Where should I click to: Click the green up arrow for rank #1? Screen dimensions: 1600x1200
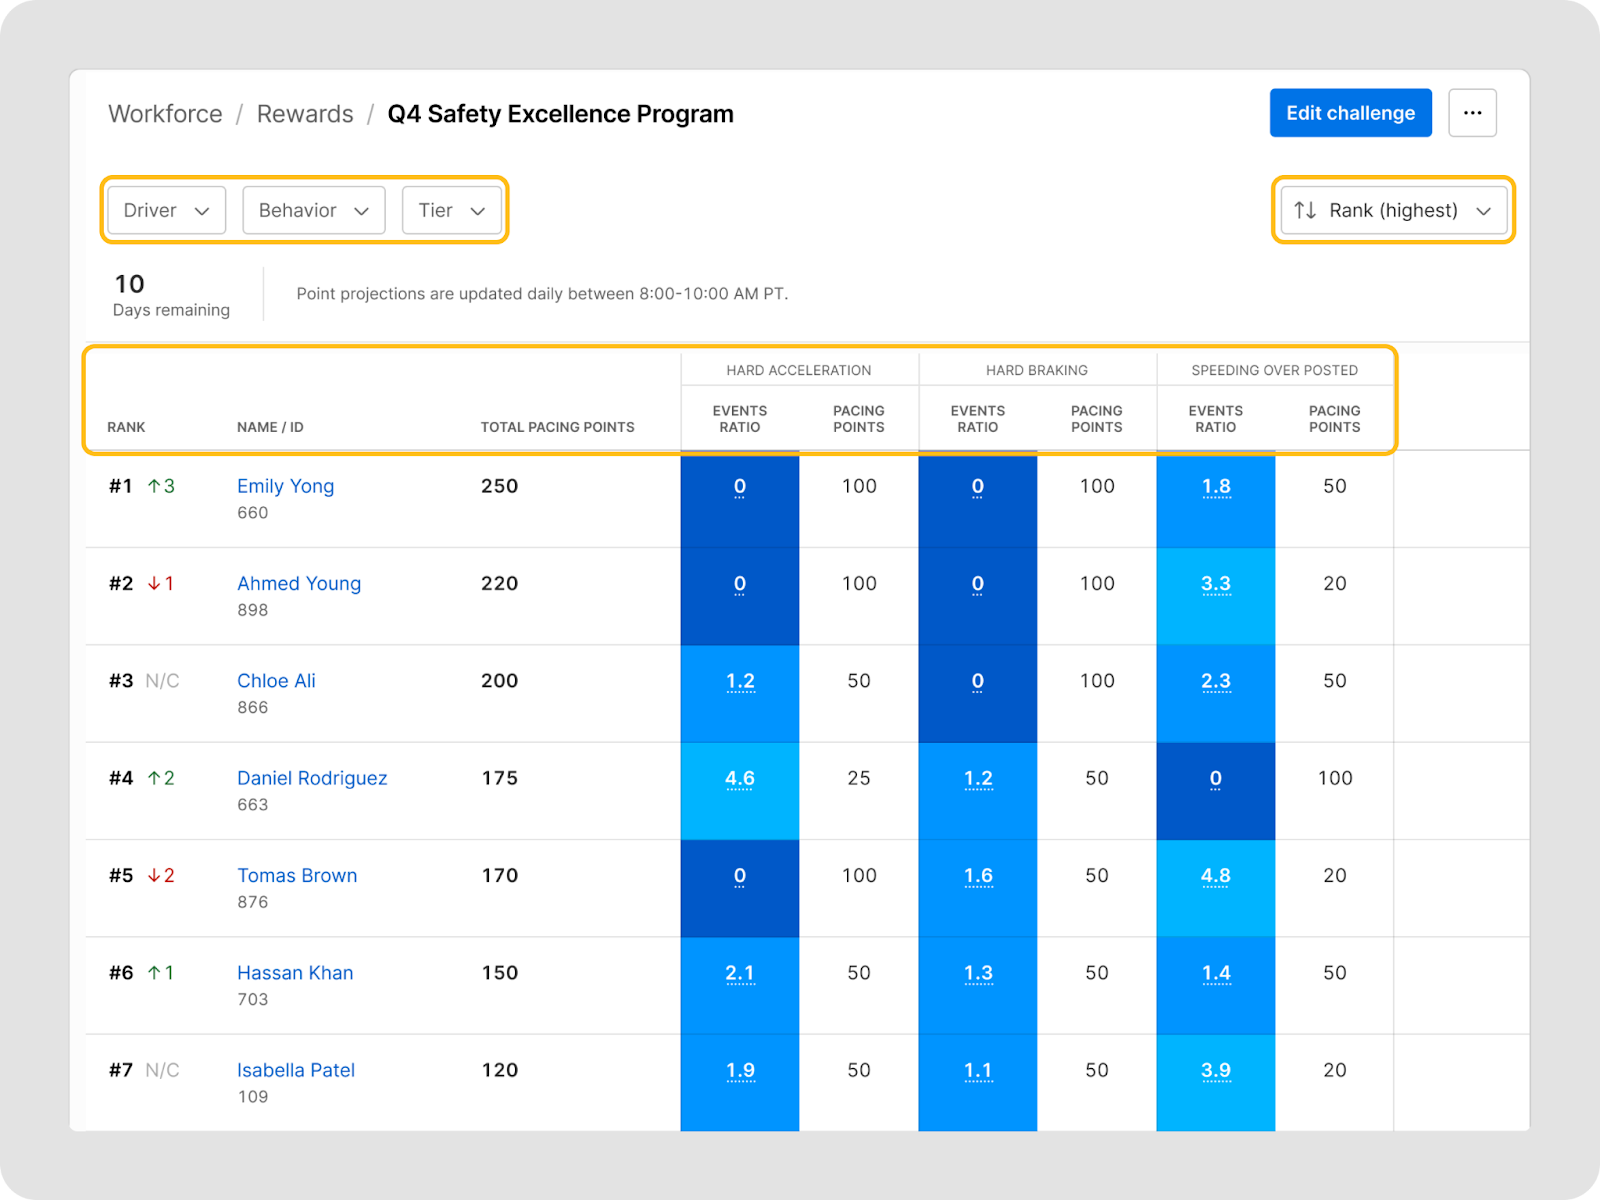(154, 486)
